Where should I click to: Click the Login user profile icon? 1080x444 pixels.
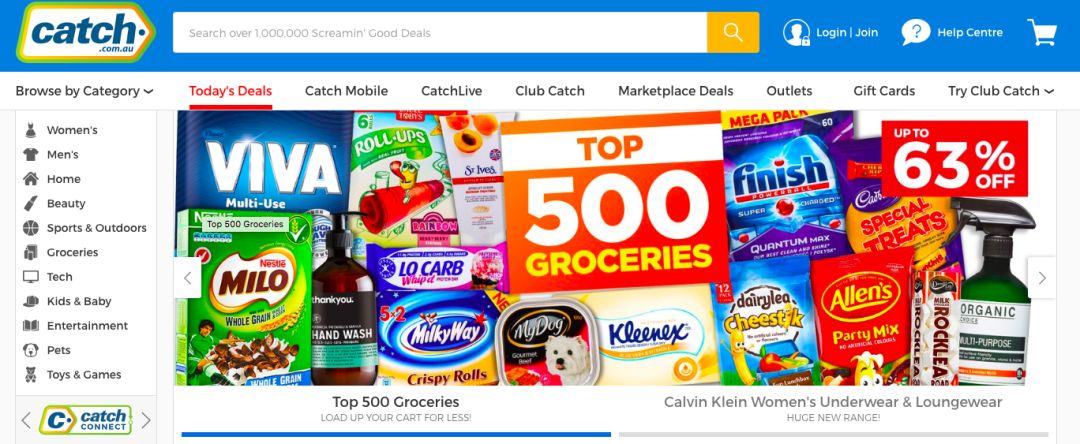(x=796, y=32)
